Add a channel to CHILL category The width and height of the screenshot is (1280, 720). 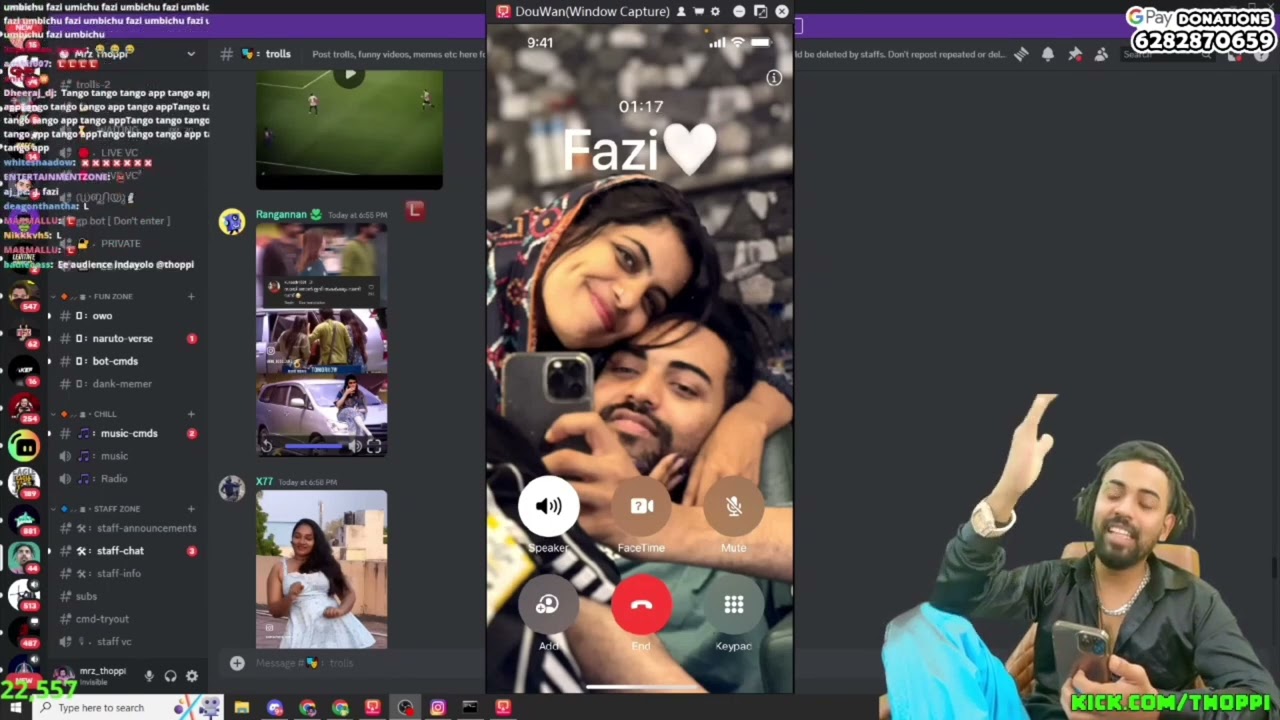[190, 414]
